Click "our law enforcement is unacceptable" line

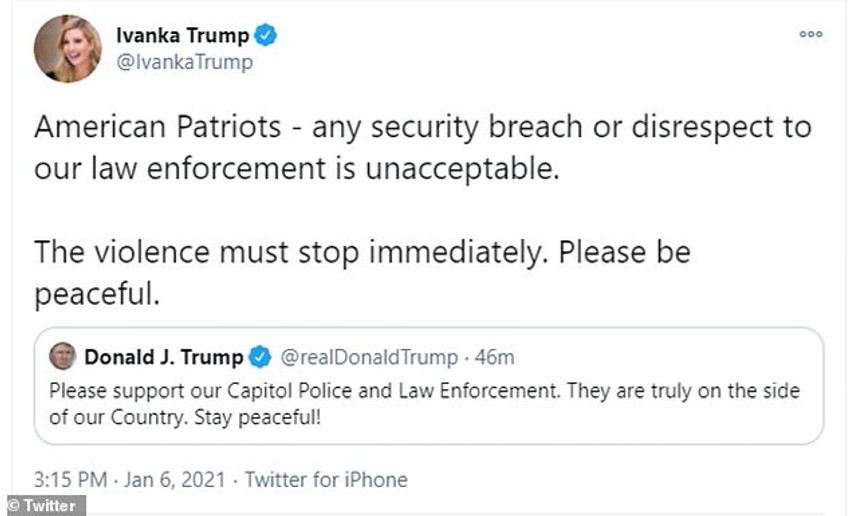click(293, 168)
